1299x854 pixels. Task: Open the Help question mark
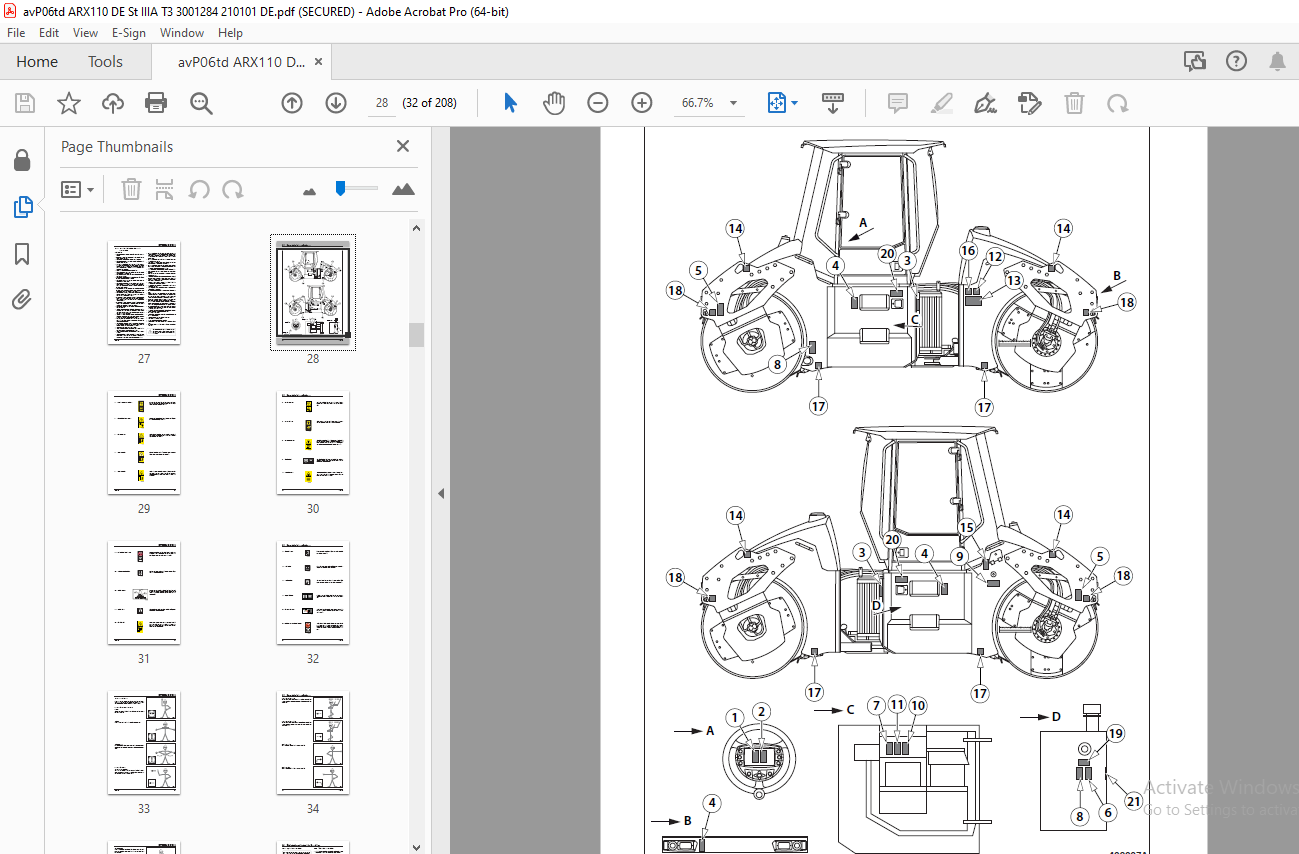[1237, 62]
